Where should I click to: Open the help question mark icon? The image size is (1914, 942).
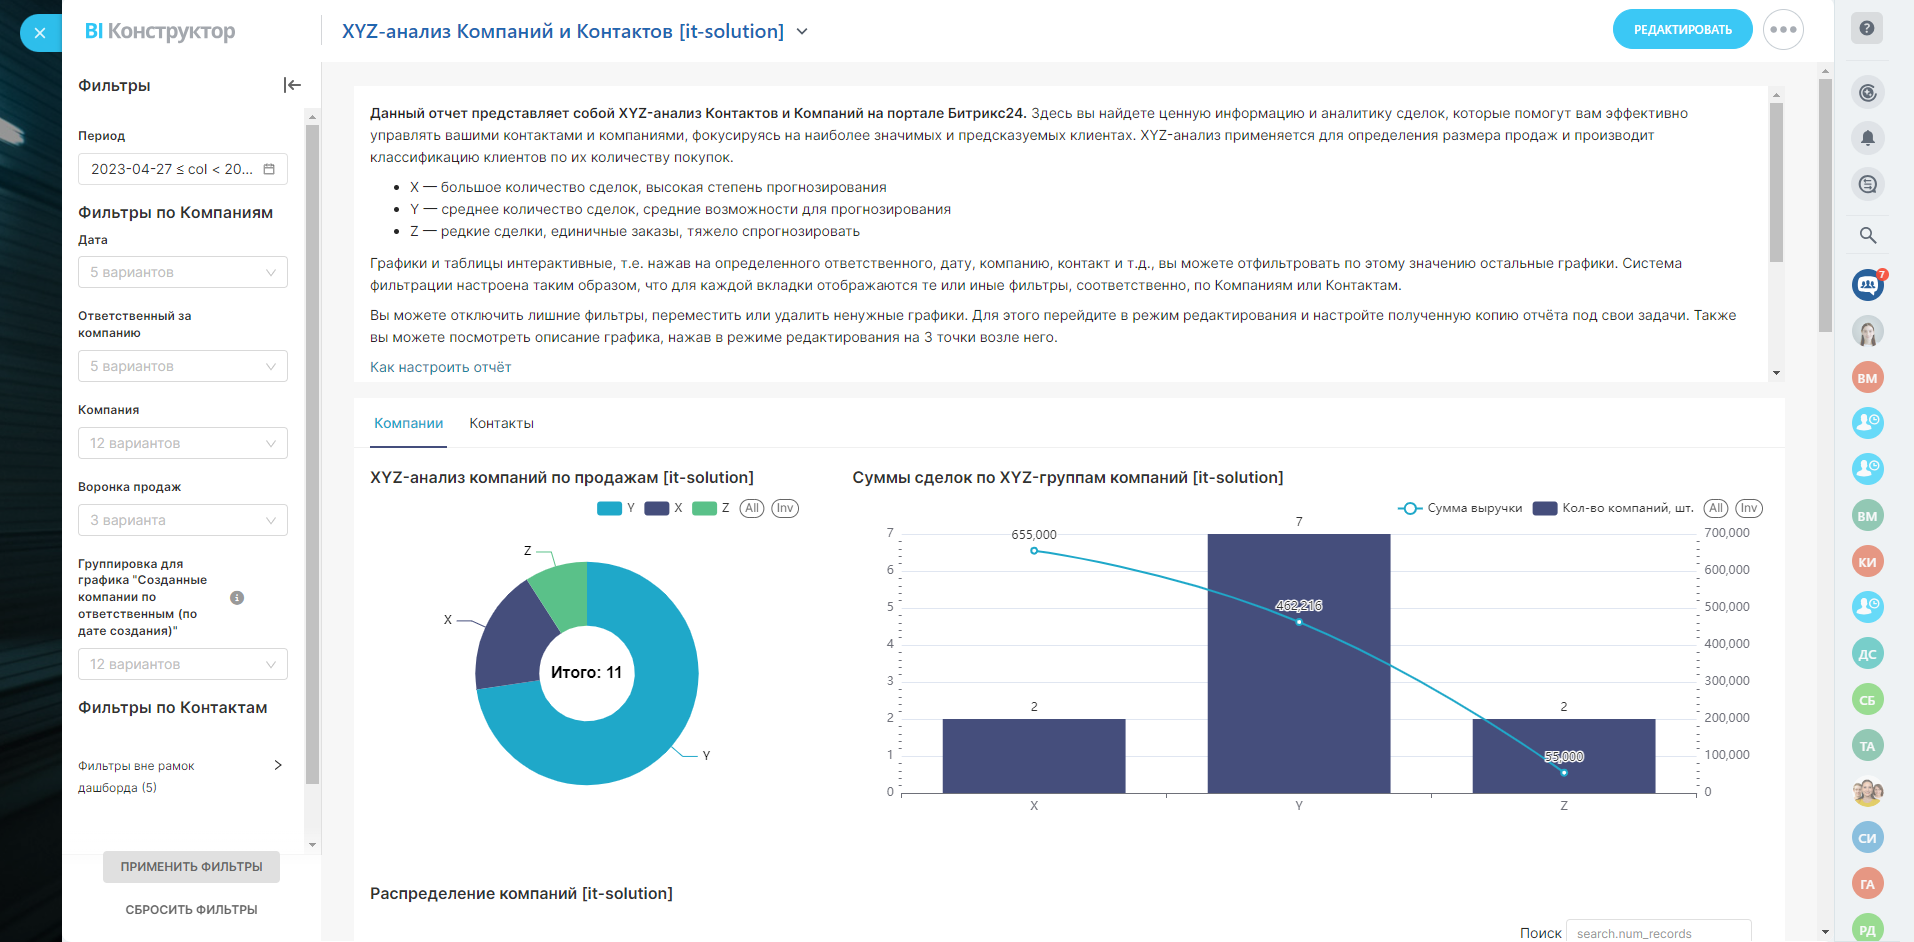pos(1867,28)
